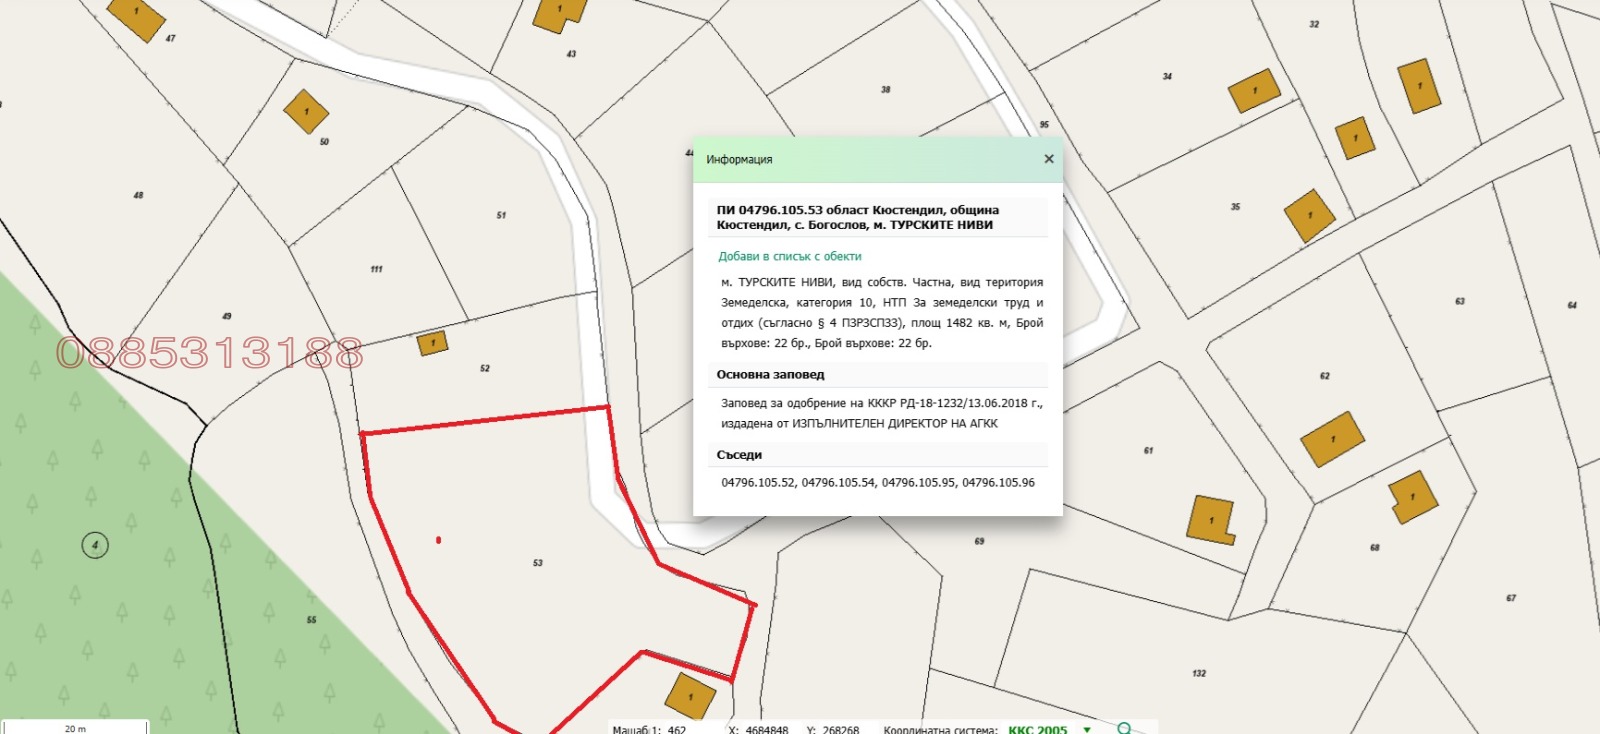
Task: Click the circled number 4 forest marker
Action: point(95,545)
